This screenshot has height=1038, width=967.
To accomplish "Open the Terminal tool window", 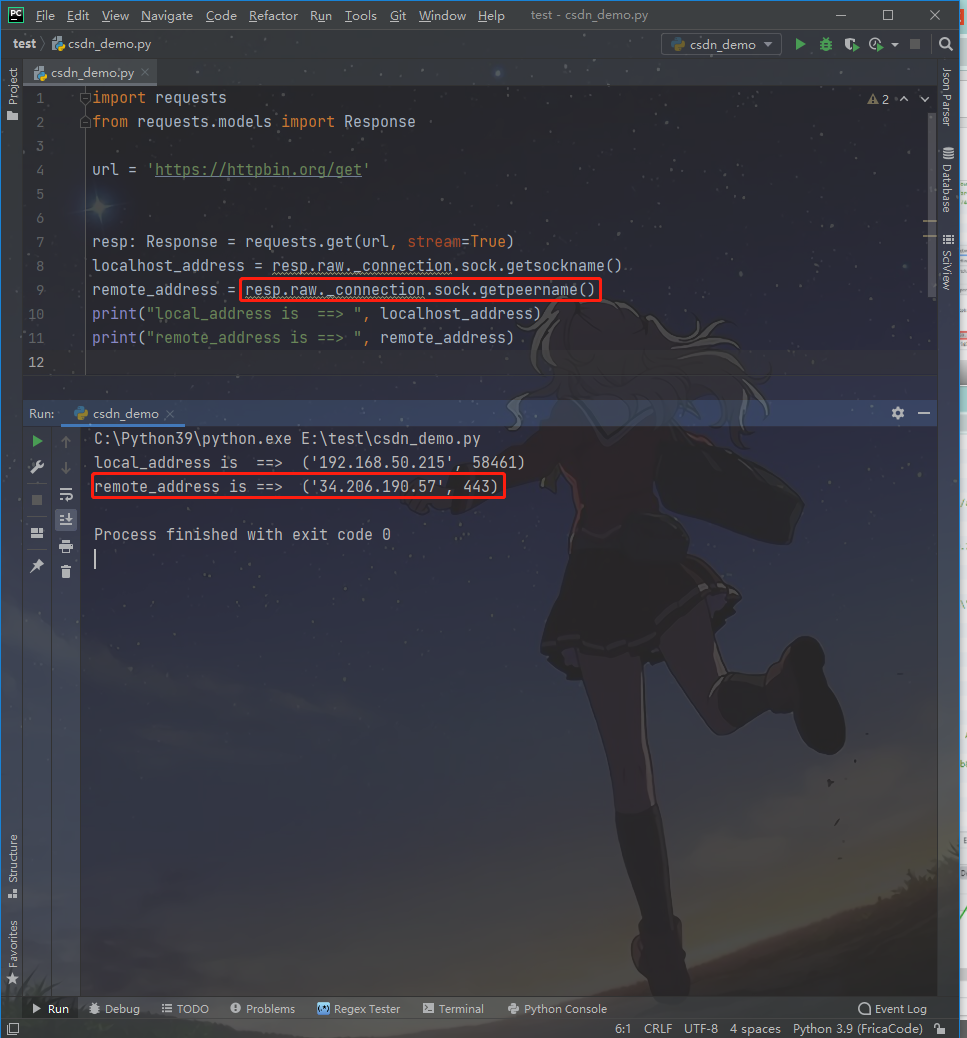I will (x=453, y=1009).
